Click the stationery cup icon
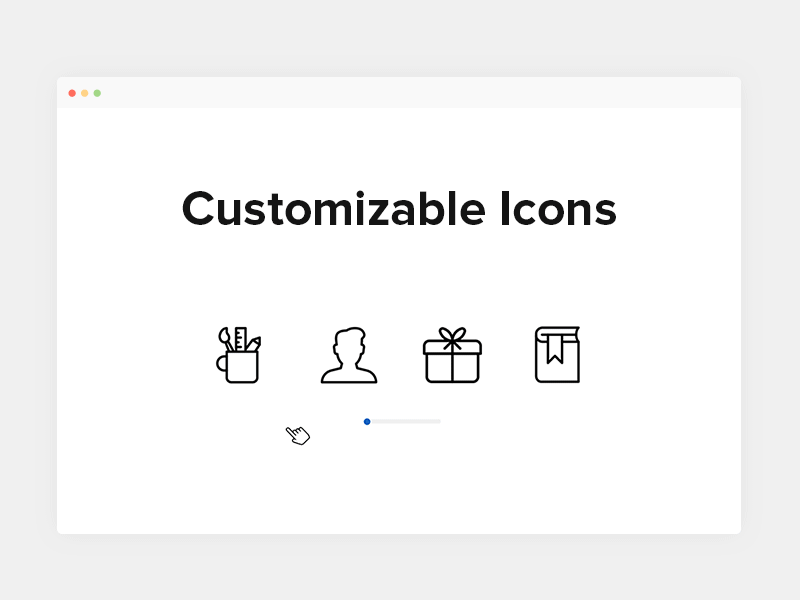The image size is (800, 600). click(238, 355)
